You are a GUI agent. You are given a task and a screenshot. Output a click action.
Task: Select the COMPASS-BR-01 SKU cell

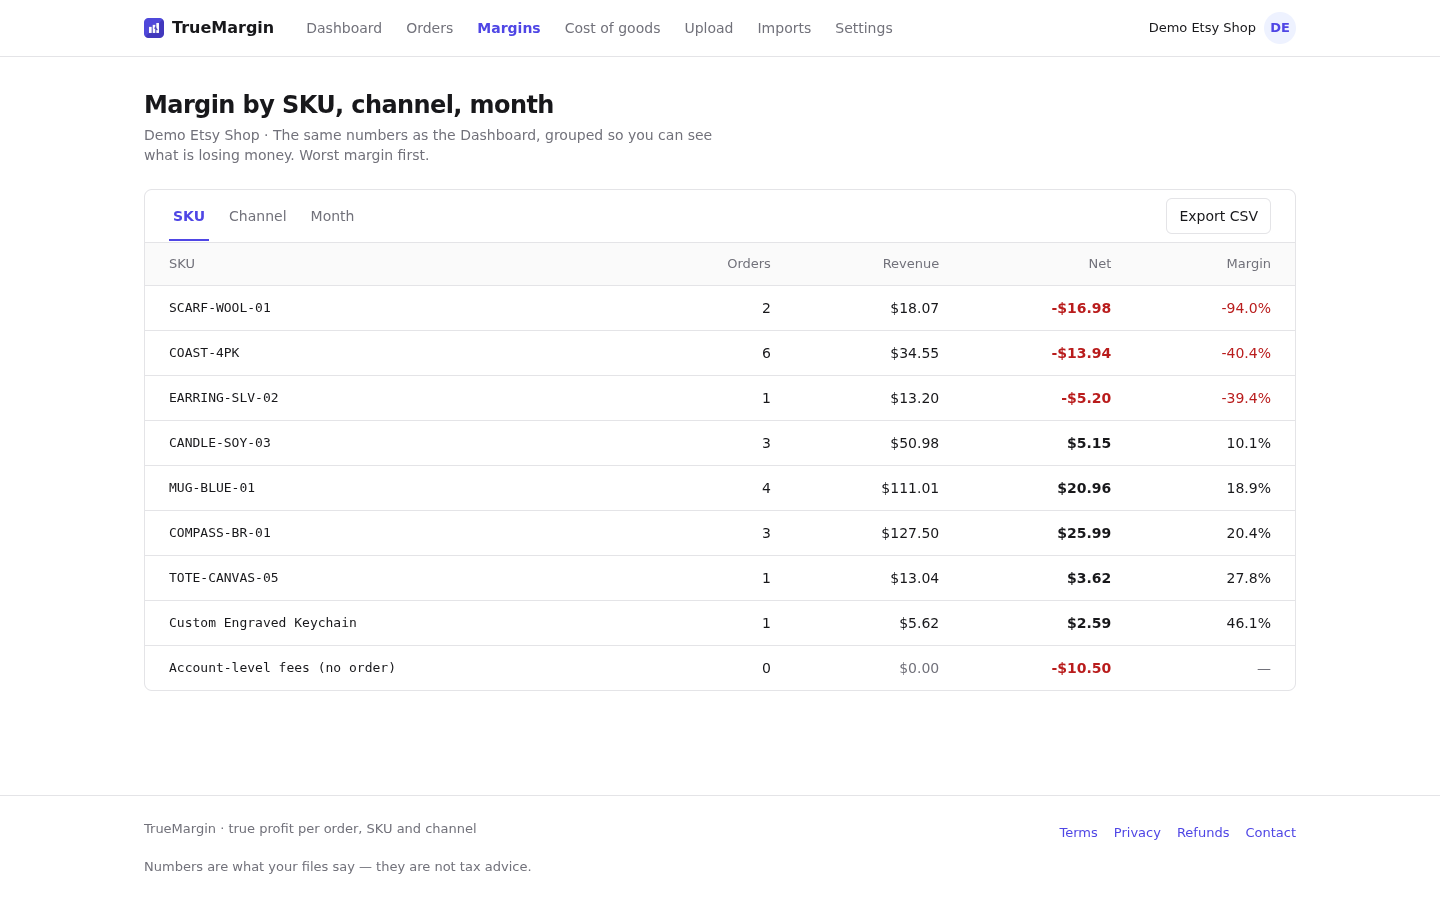[x=220, y=533]
